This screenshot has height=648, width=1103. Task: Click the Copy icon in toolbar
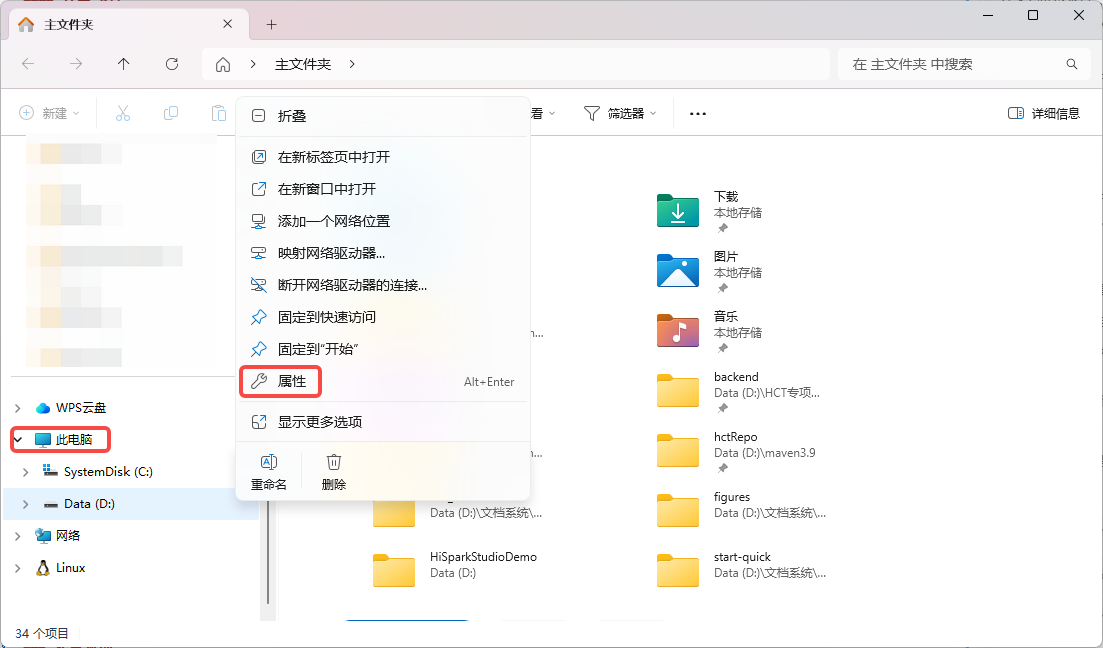coord(170,113)
